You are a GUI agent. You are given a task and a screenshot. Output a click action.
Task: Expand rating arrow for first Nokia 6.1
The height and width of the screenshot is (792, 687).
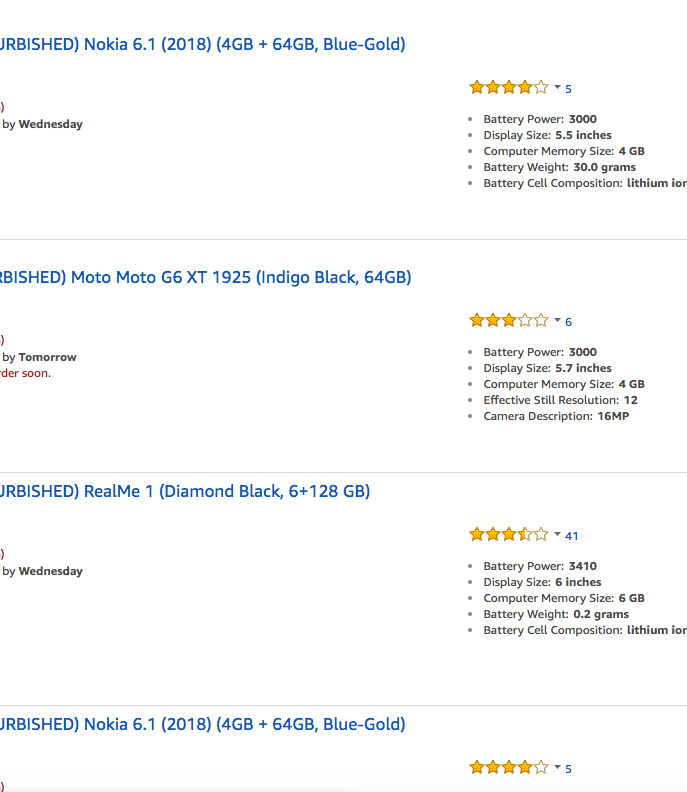click(x=557, y=88)
